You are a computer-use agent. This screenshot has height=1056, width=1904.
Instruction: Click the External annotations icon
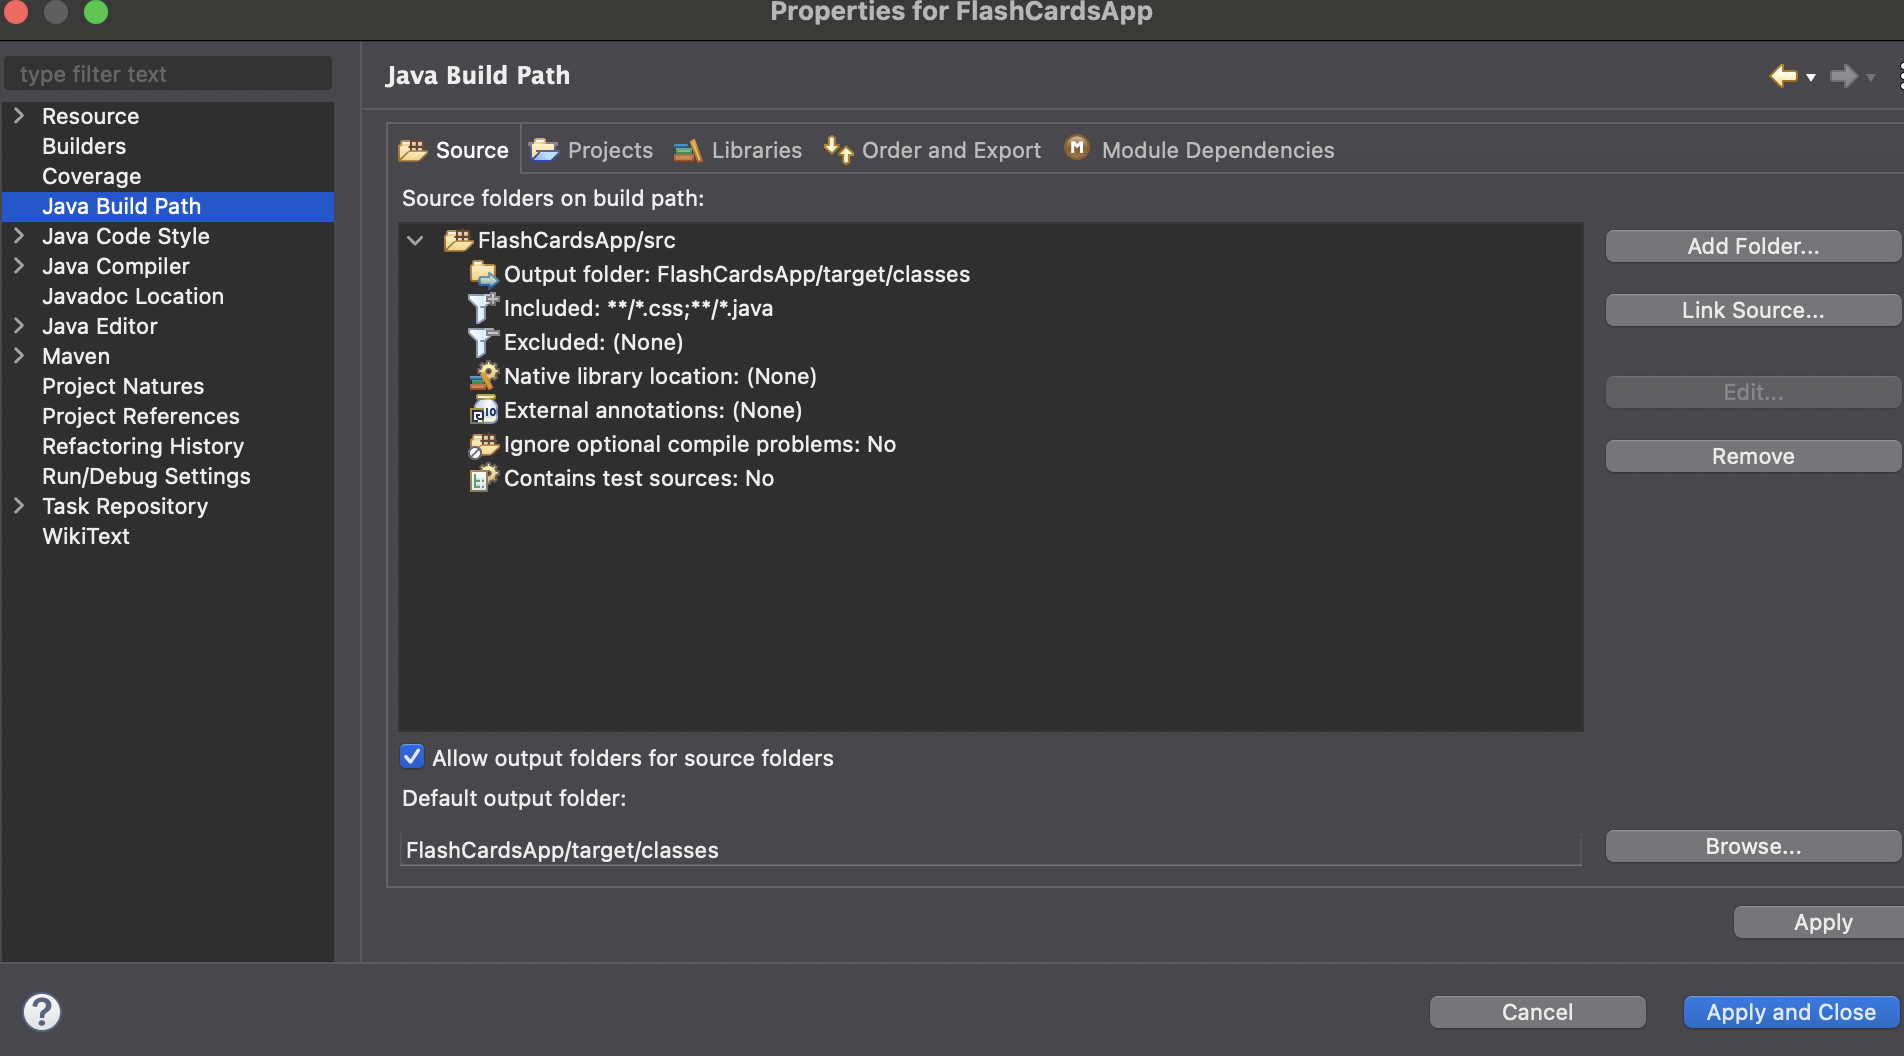point(484,410)
